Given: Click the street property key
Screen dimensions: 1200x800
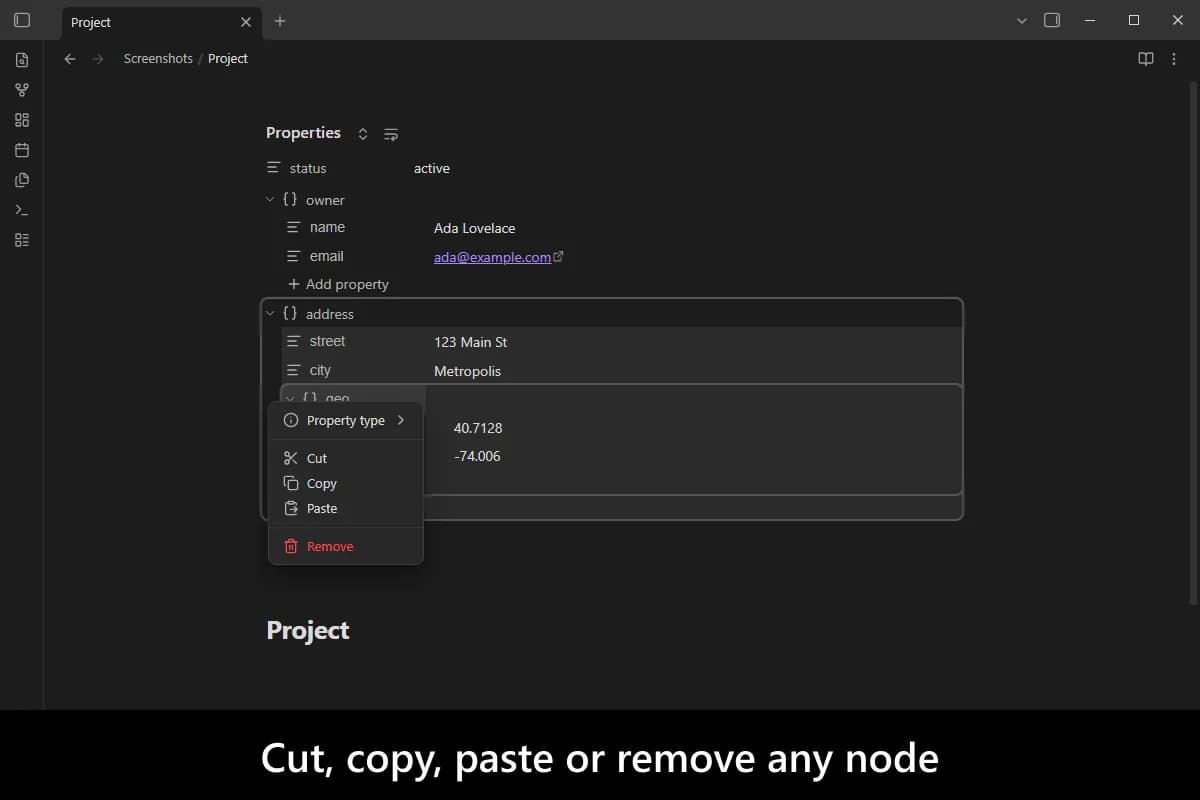Looking at the screenshot, I should (x=328, y=341).
